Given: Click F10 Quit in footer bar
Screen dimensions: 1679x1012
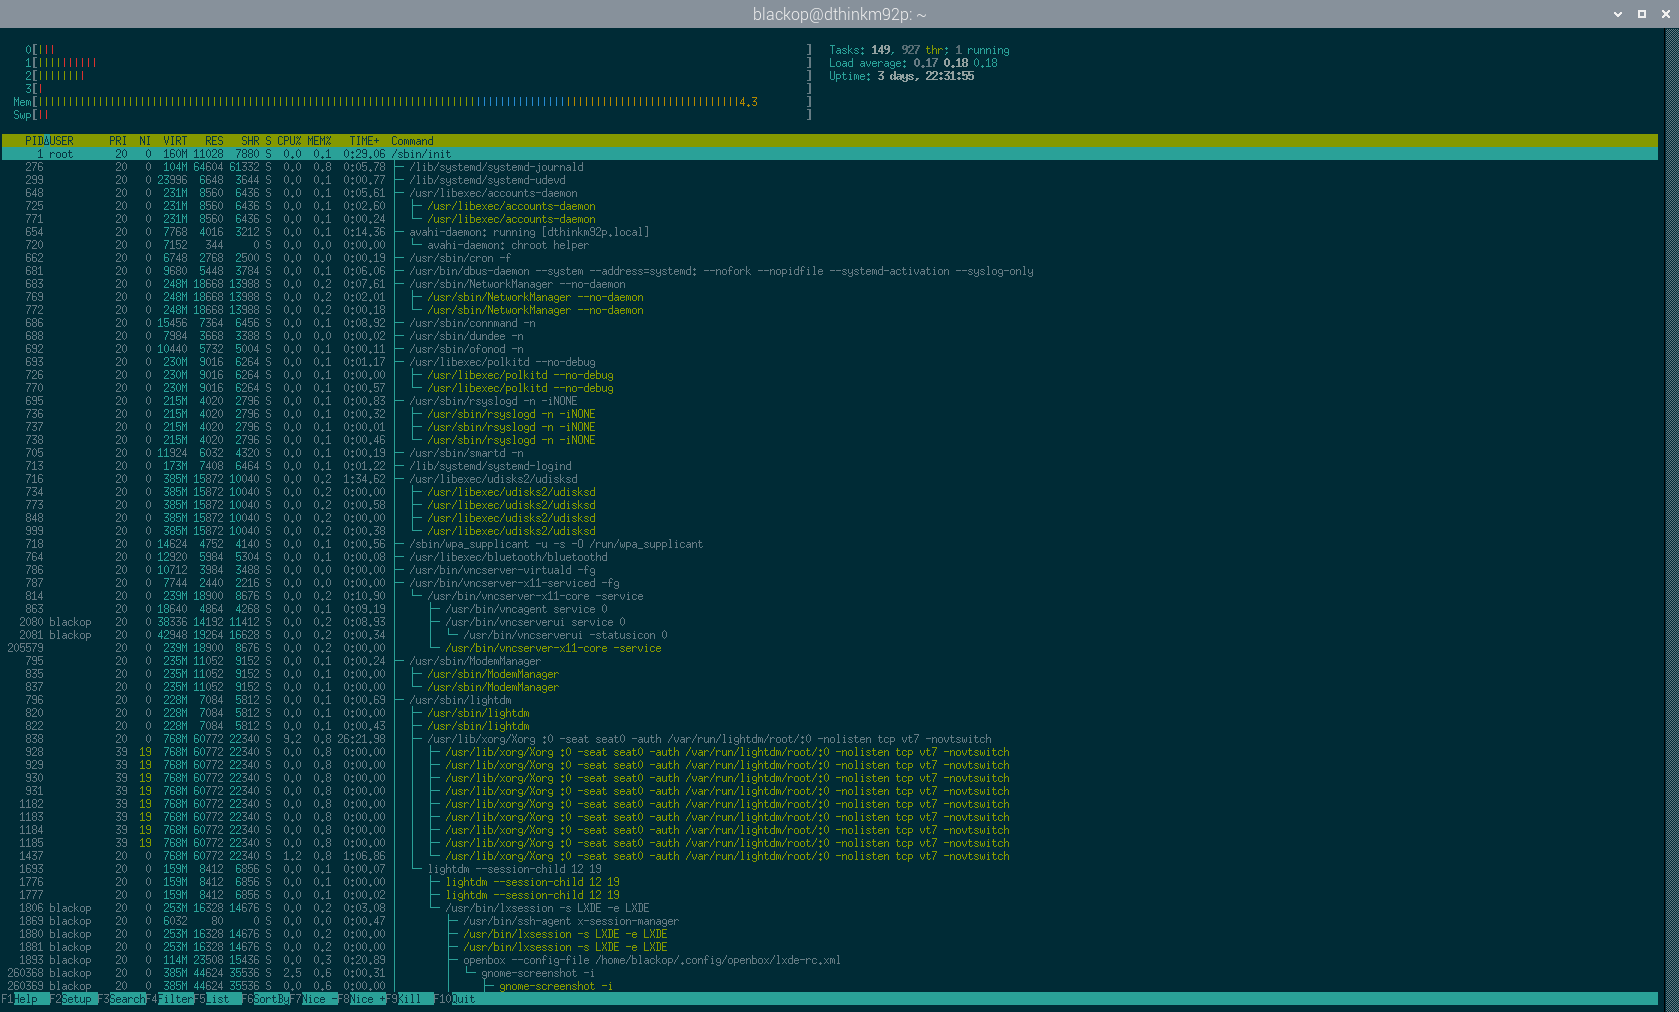Looking at the screenshot, I should [455, 999].
